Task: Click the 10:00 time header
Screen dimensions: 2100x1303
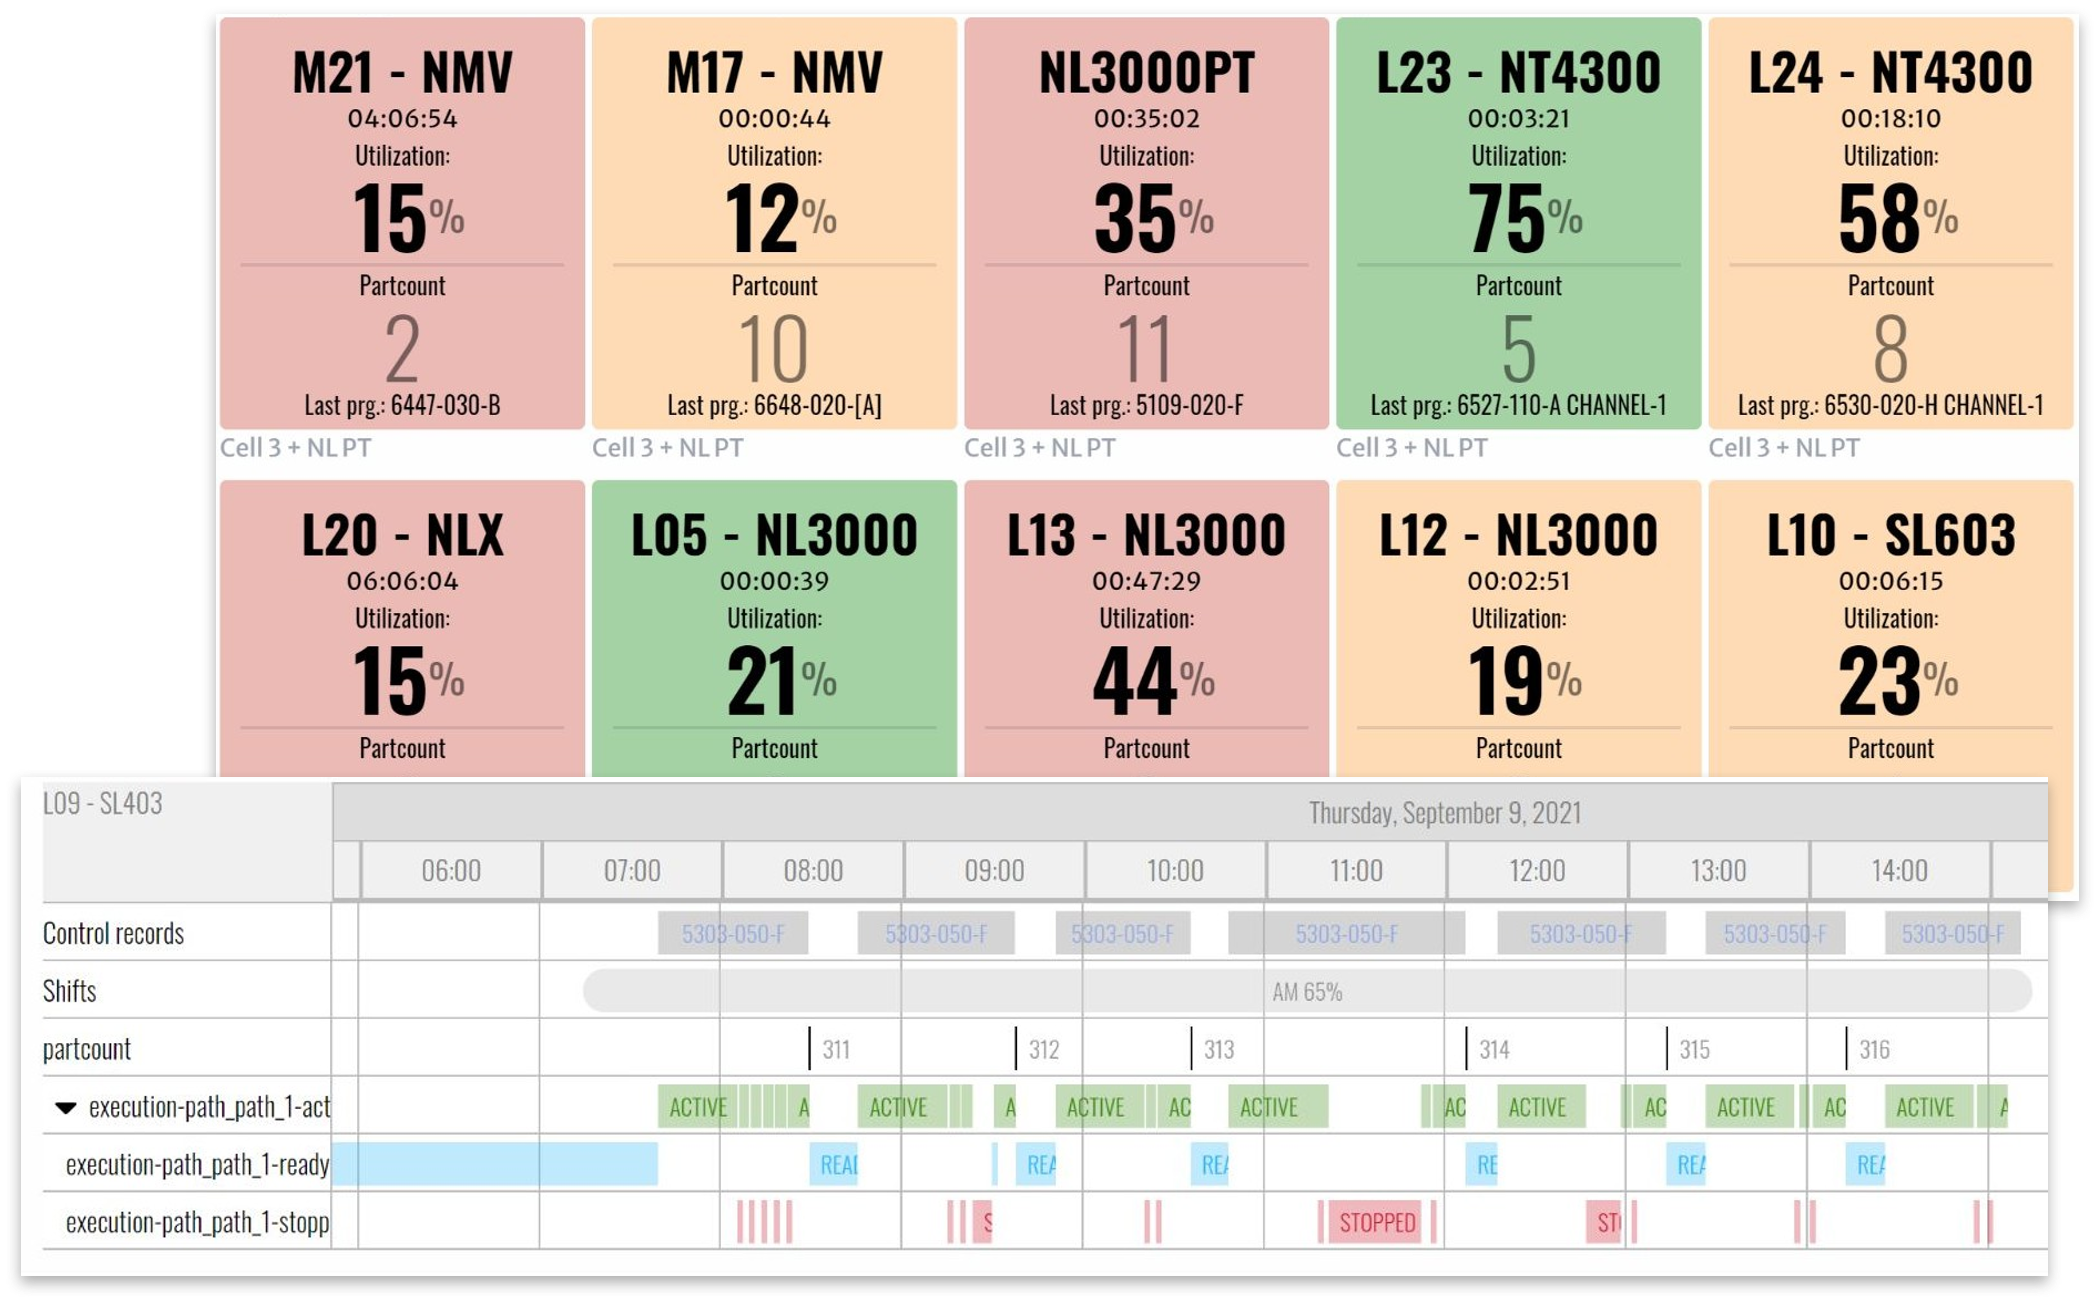Action: pos(1174,870)
